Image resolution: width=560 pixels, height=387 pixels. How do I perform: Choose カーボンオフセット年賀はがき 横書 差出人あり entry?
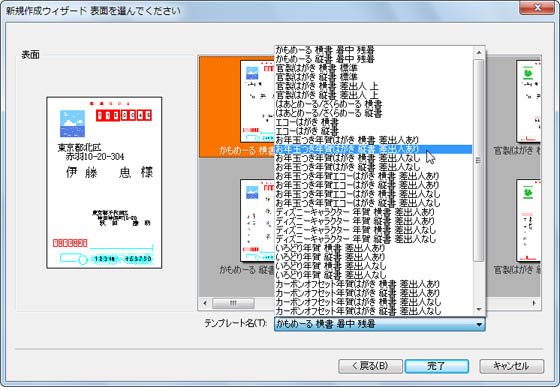pos(374,284)
